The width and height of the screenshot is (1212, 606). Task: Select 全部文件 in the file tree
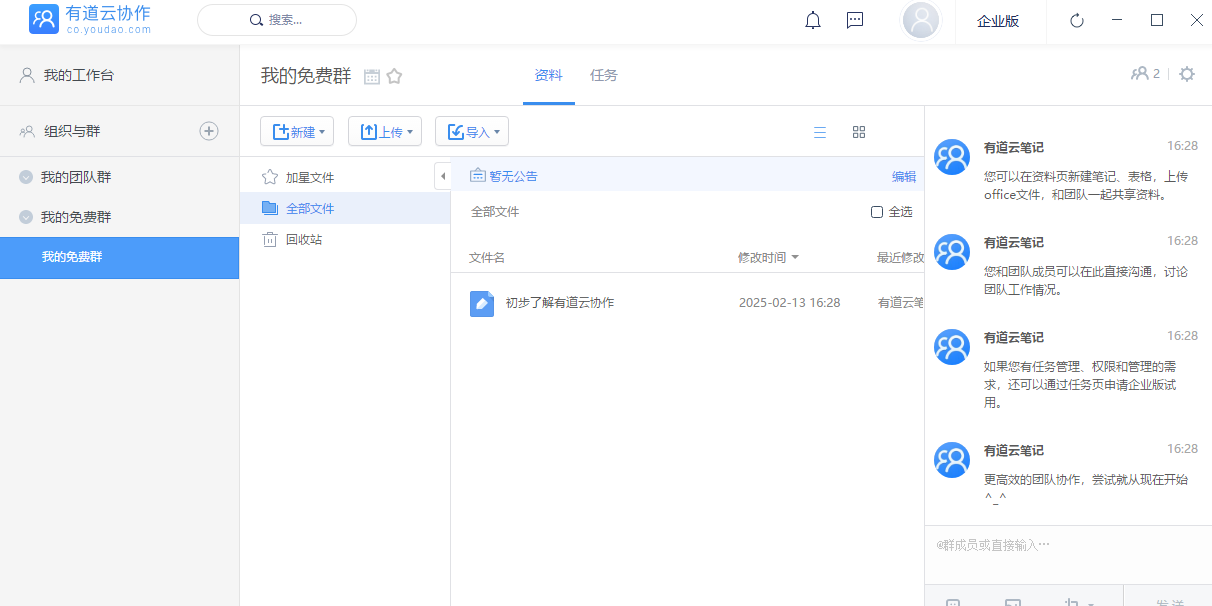(345, 208)
